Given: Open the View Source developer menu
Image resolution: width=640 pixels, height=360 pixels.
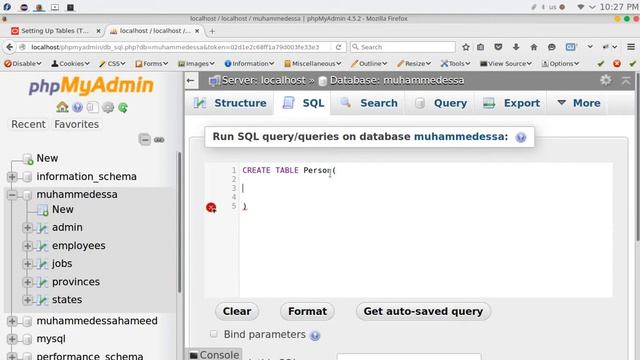Looking at the screenshot, I should (506, 64).
